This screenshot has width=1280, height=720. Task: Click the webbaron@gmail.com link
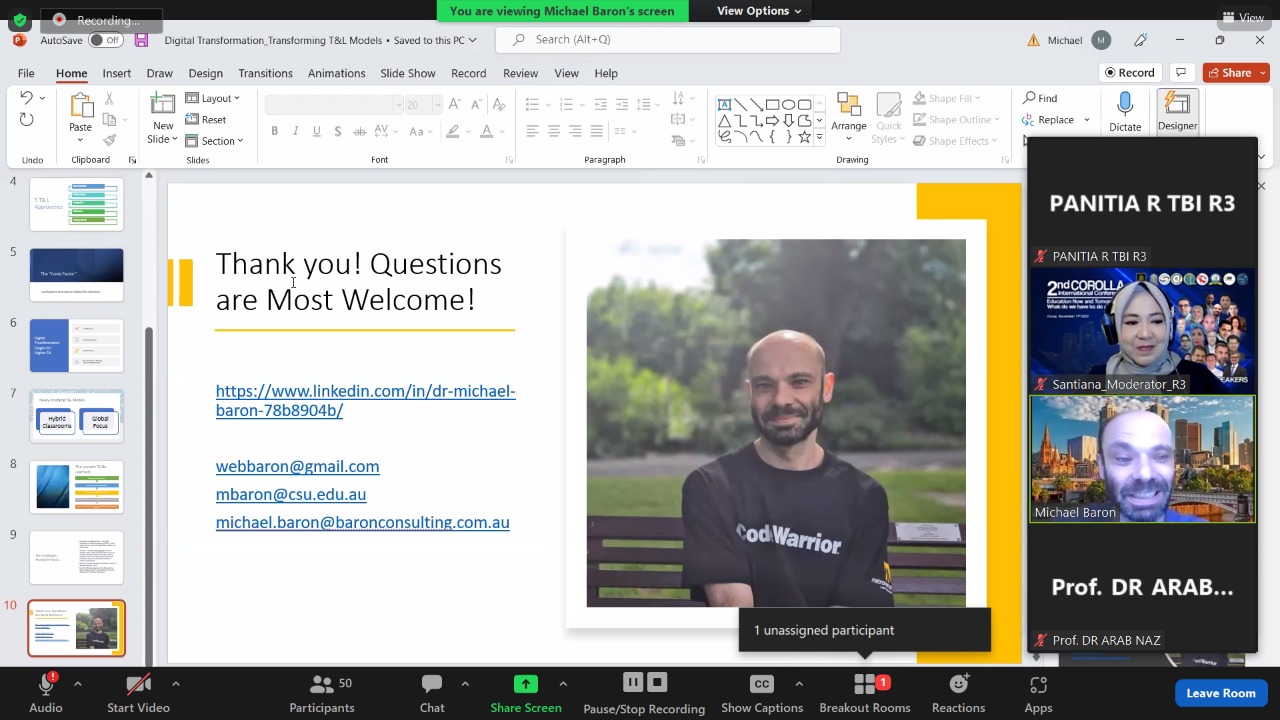(297, 466)
